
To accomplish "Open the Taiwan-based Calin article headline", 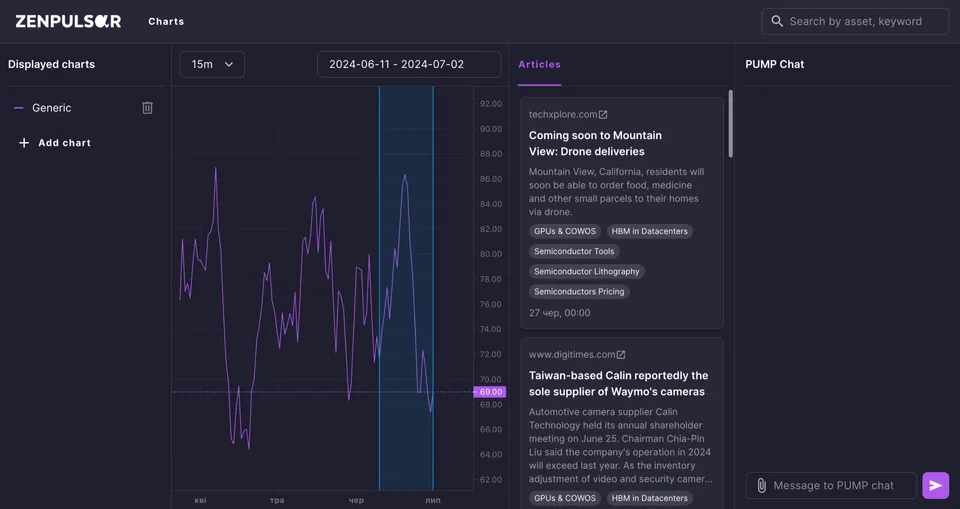I will coord(618,383).
